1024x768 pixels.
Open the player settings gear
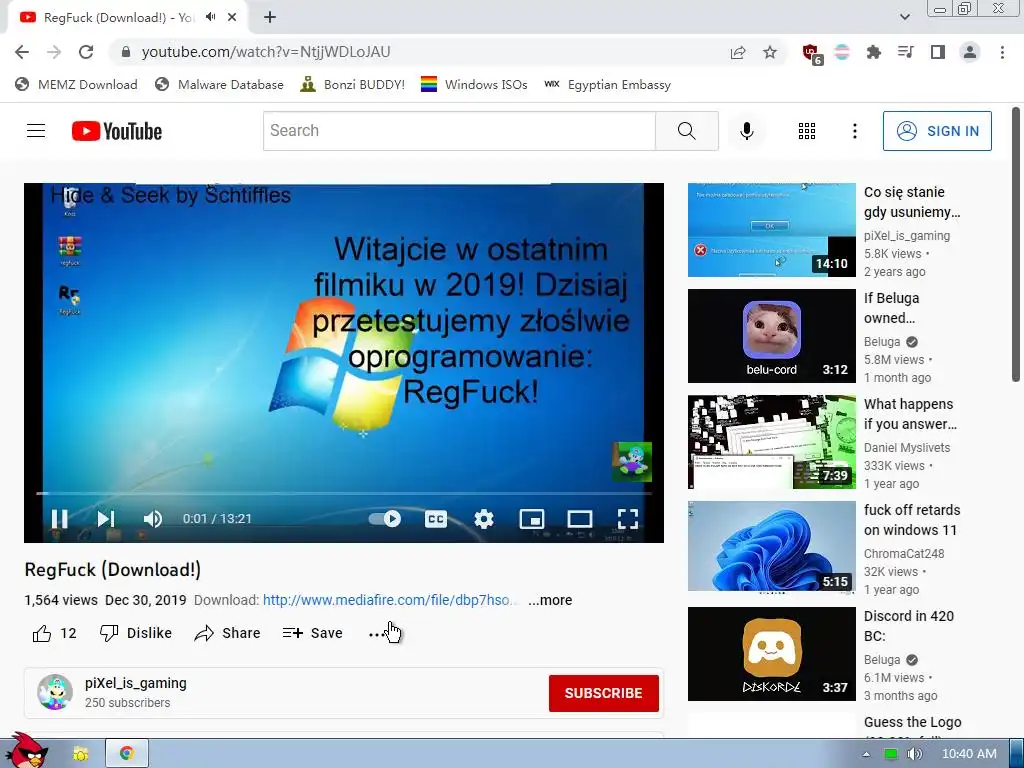484,519
